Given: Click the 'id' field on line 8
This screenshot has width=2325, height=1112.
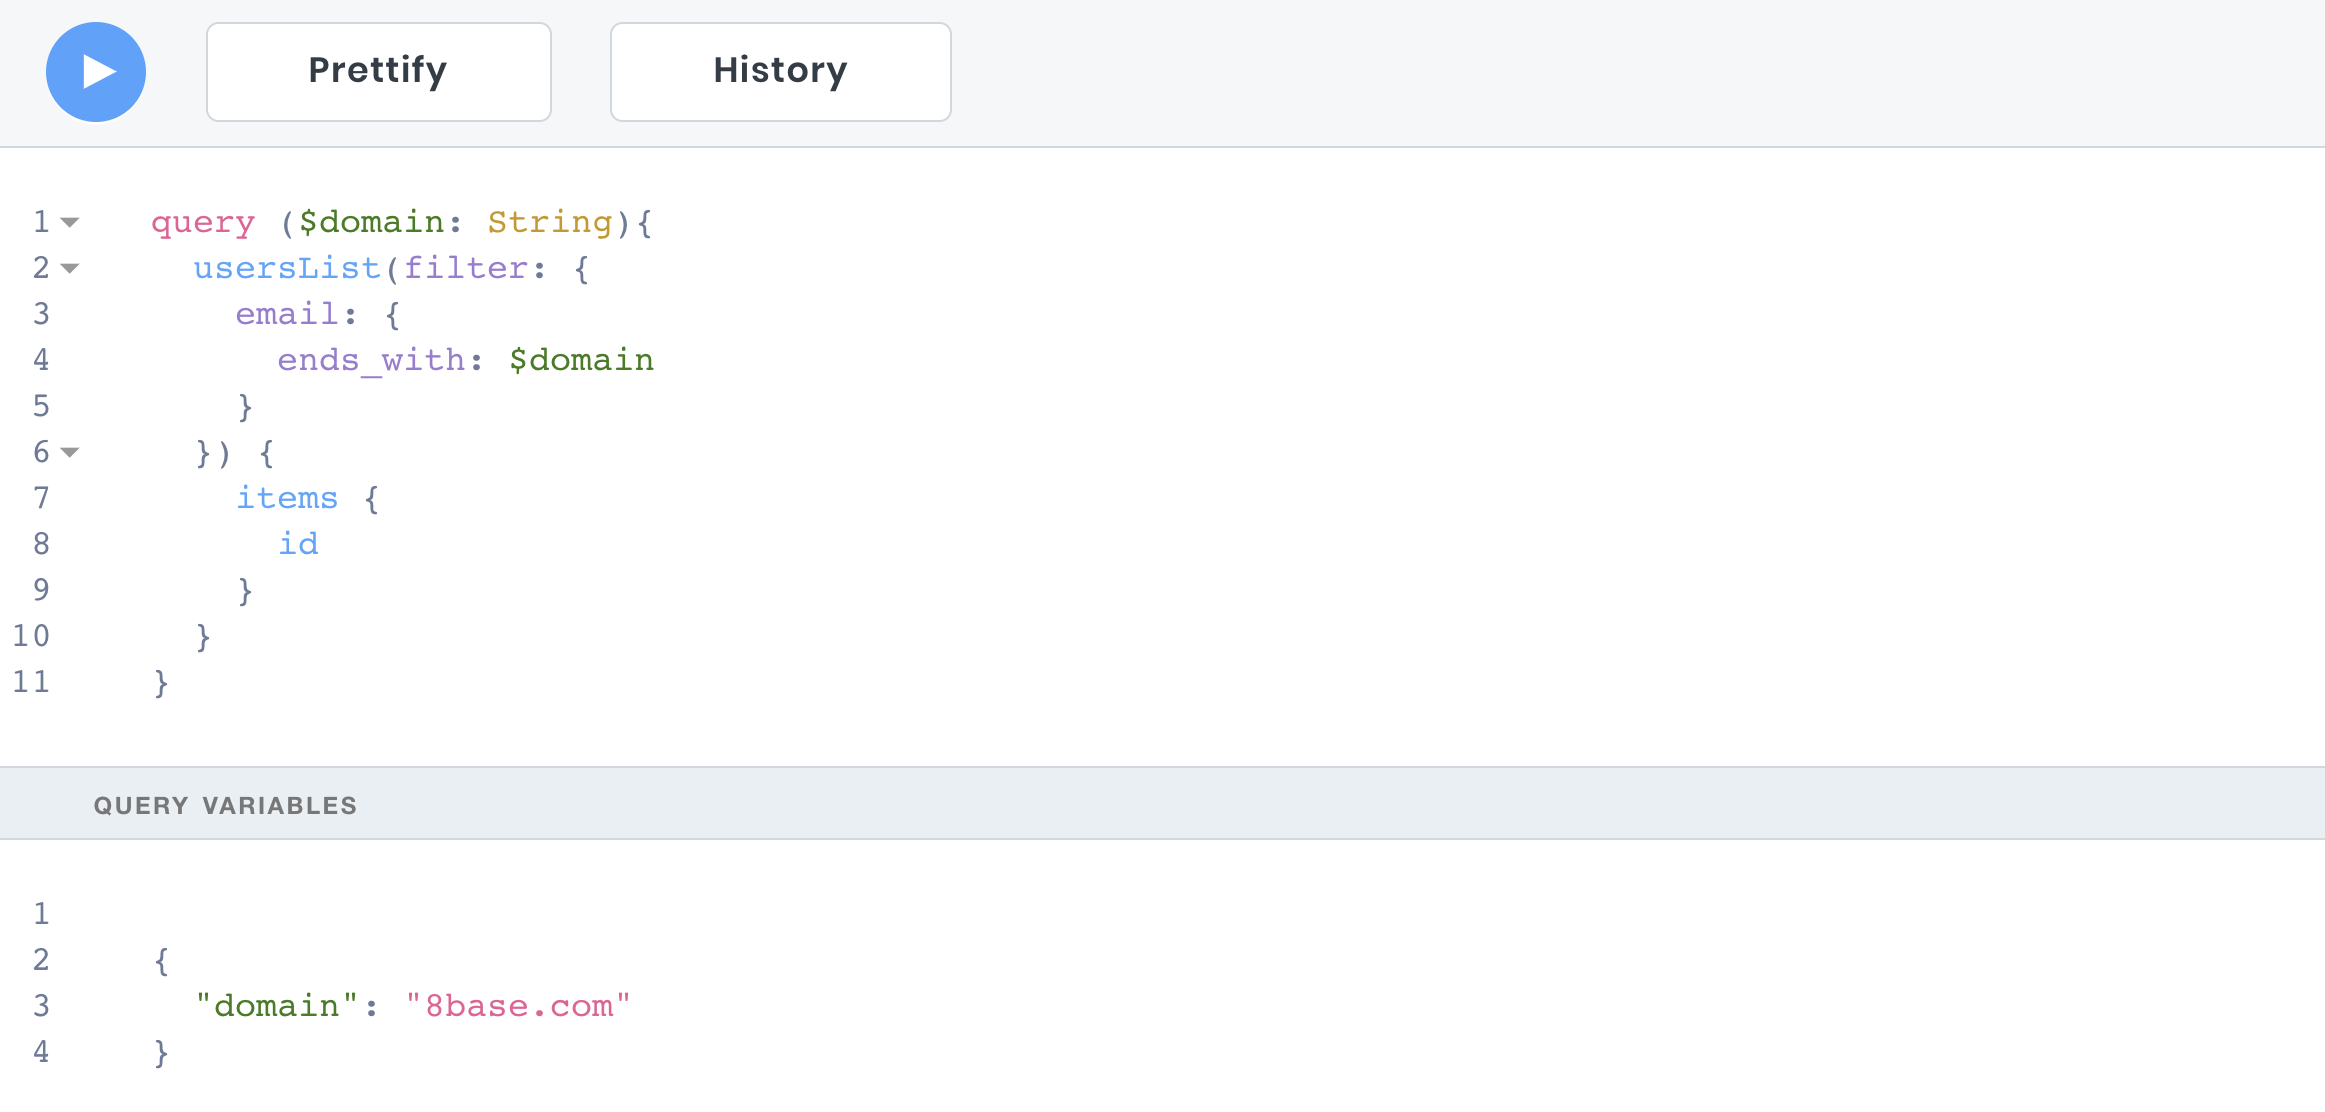Looking at the screenshot, I should (x=298, y=544).
